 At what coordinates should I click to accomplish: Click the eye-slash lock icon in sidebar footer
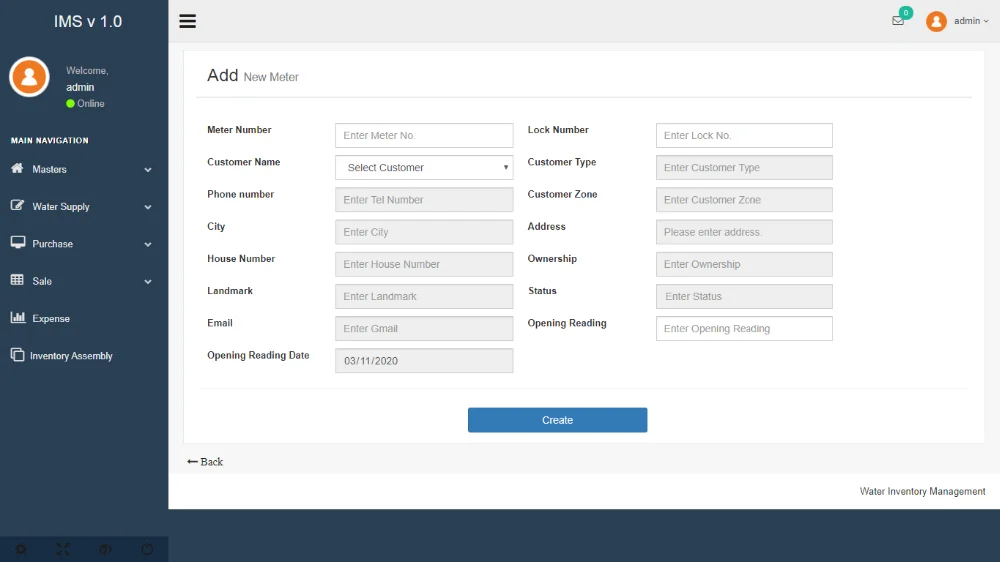click(x=105, y=549)
